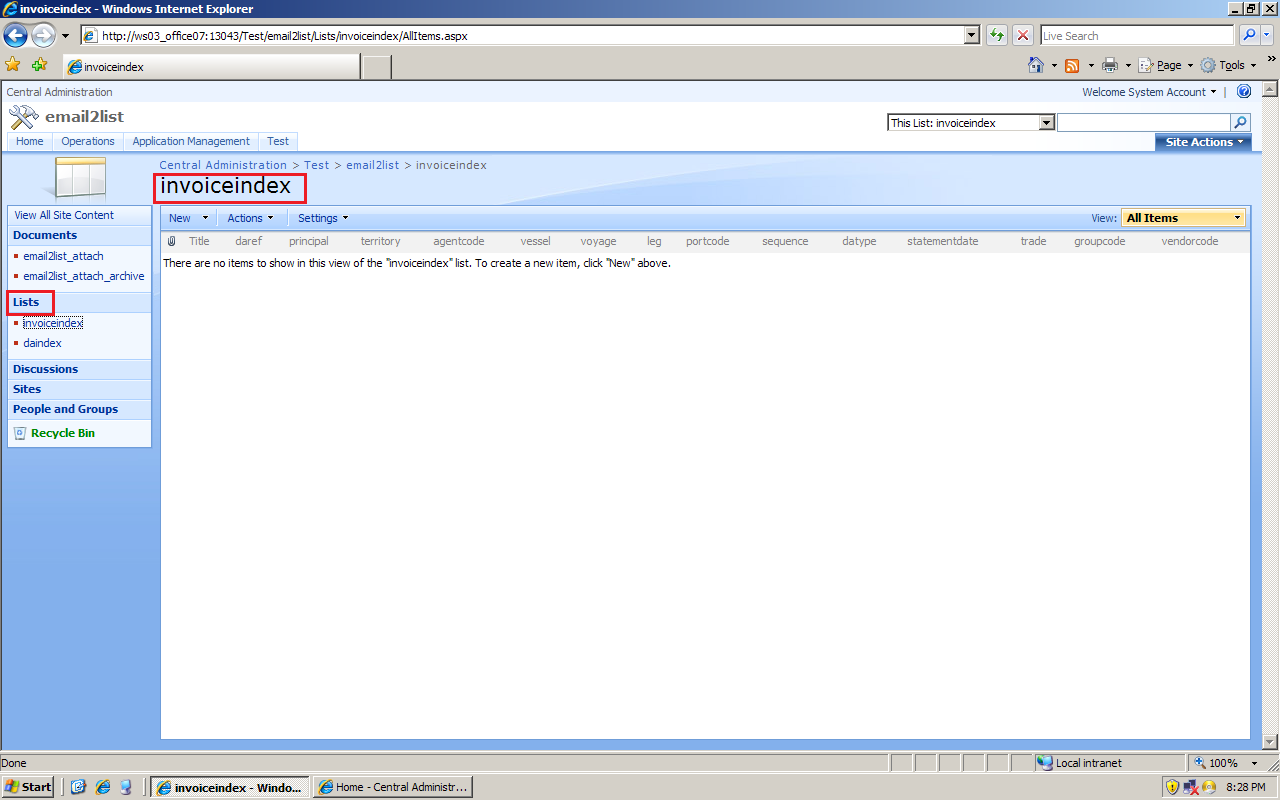The height and width of the screenshot is (800, 1280).
Task: Click the Page icon in command bar
Action: coord(1146,66)
